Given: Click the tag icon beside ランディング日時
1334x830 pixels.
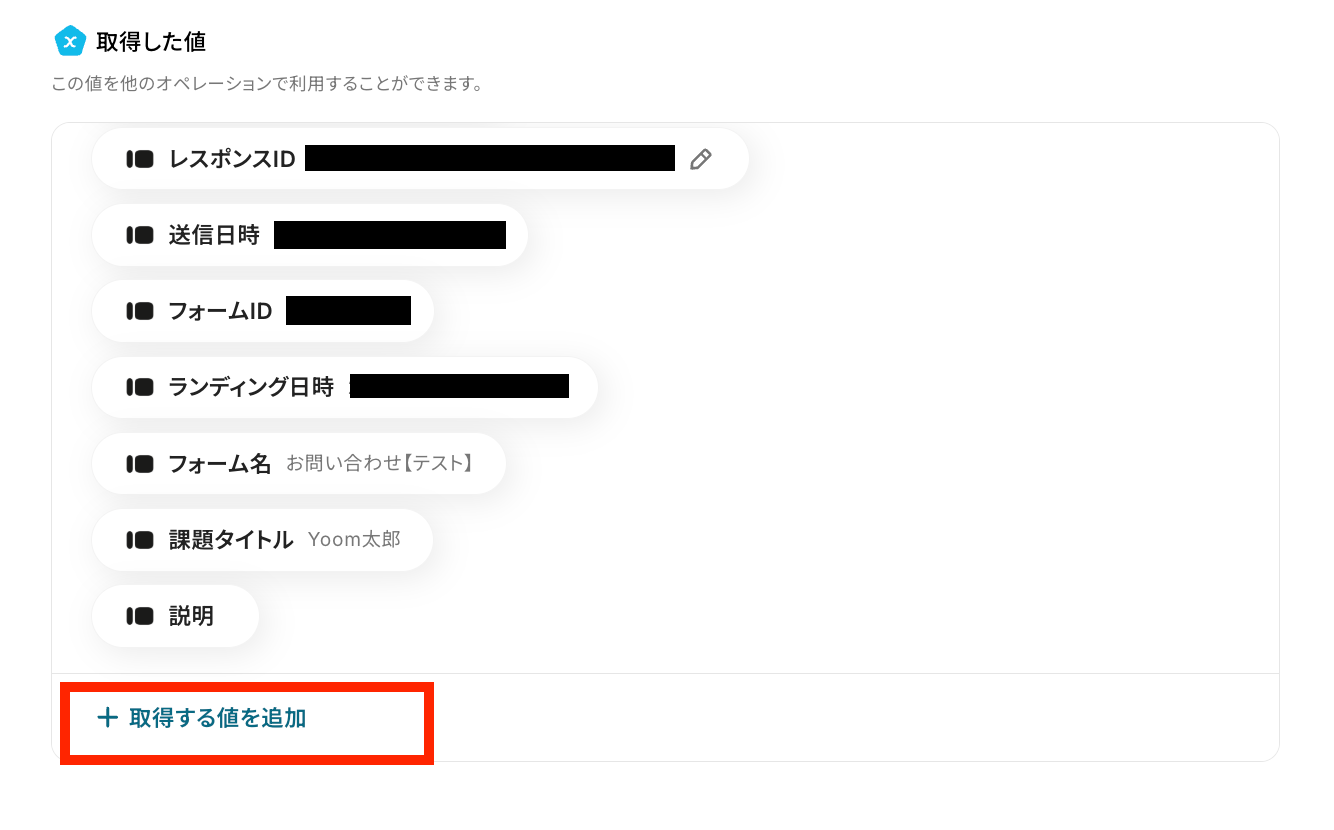Looking at the screenshot, I should (x=140, y=387).
